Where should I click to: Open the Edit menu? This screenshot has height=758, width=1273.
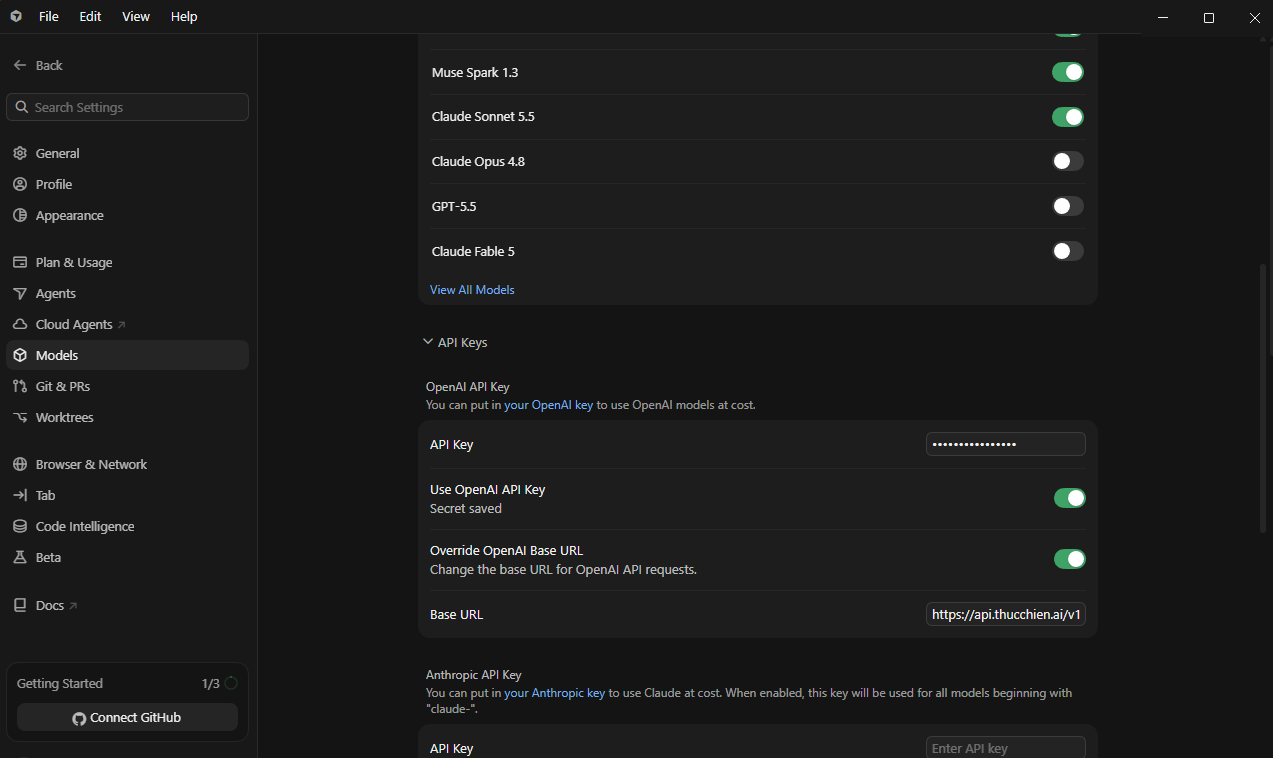[x=90, y=17]
